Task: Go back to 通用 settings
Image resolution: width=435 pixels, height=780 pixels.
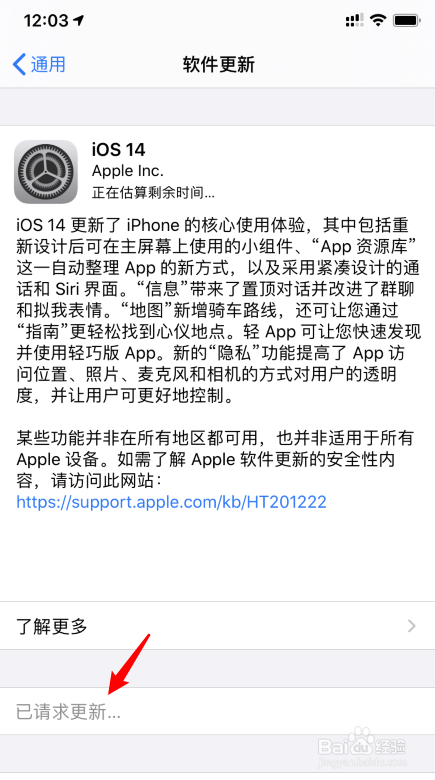Action: click(39, 65)
